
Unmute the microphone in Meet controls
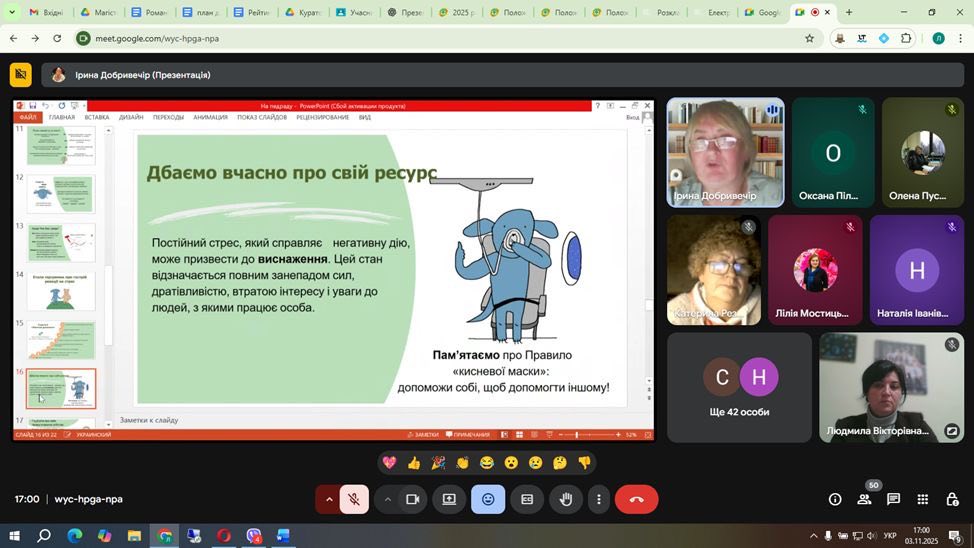coord(354,499)
